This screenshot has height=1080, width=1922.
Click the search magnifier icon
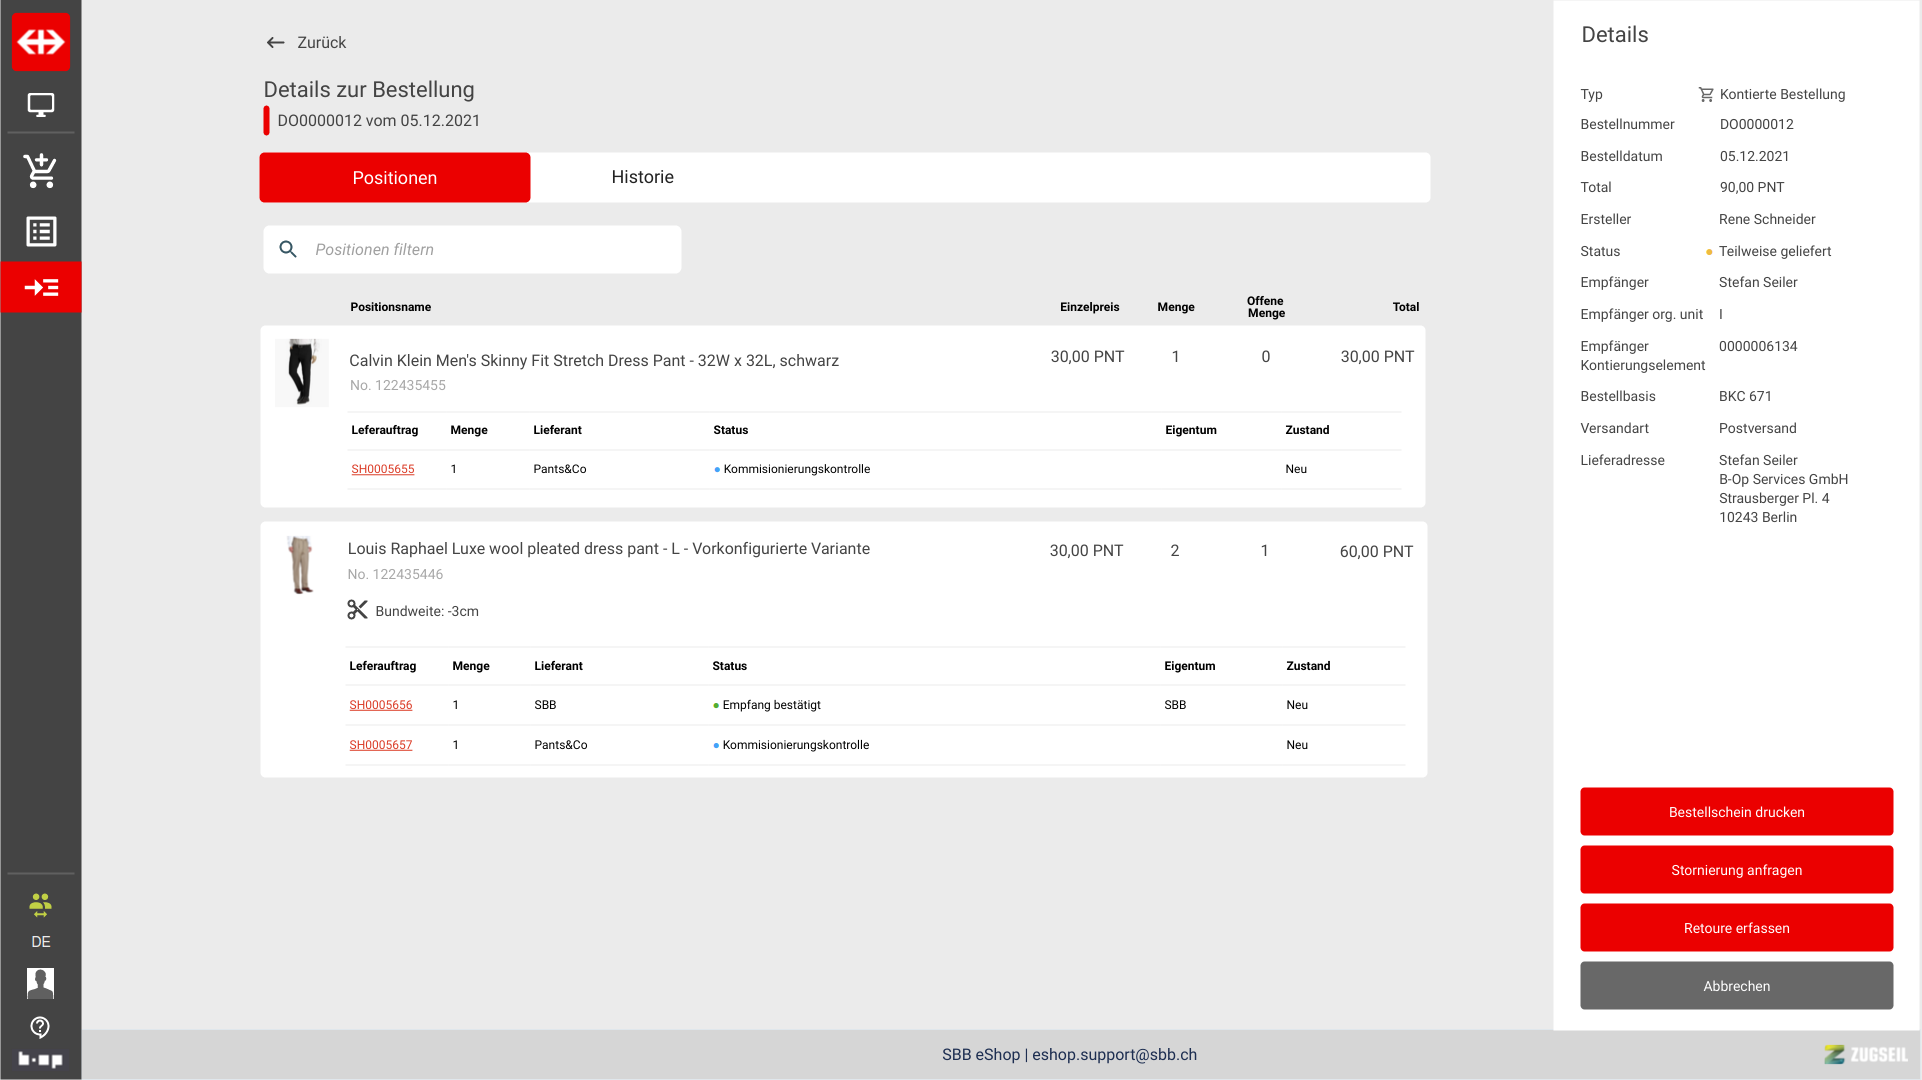tap(288, 250)
